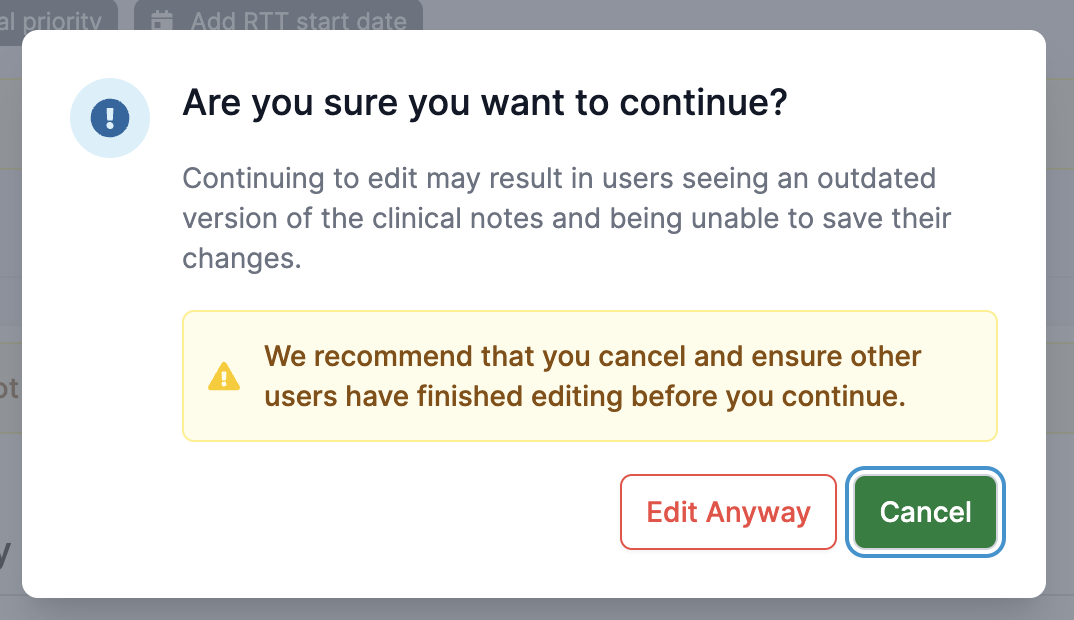Screen dimensions: 1074x620
Task: Click the paragraph about outdated clinical notes
Action: coord(566,218)
